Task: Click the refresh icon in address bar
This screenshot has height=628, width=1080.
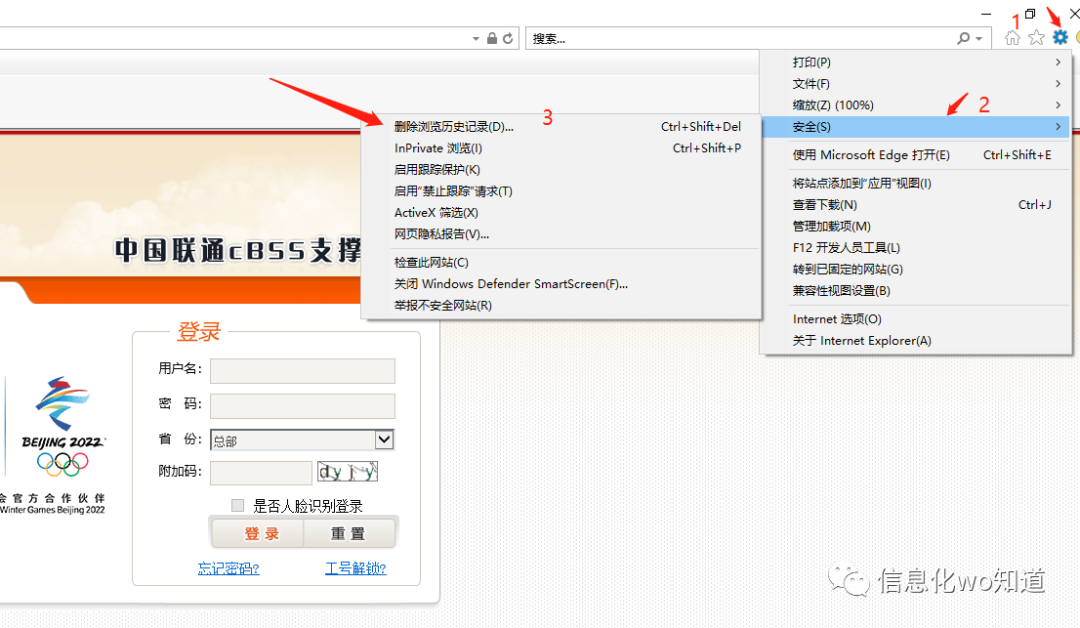Action: pos(508,39)
